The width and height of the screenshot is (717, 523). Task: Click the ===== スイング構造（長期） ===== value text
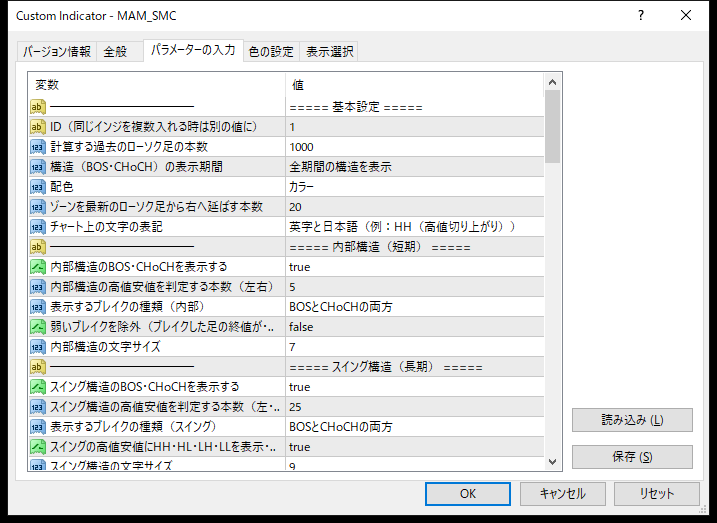click(386, 367)
